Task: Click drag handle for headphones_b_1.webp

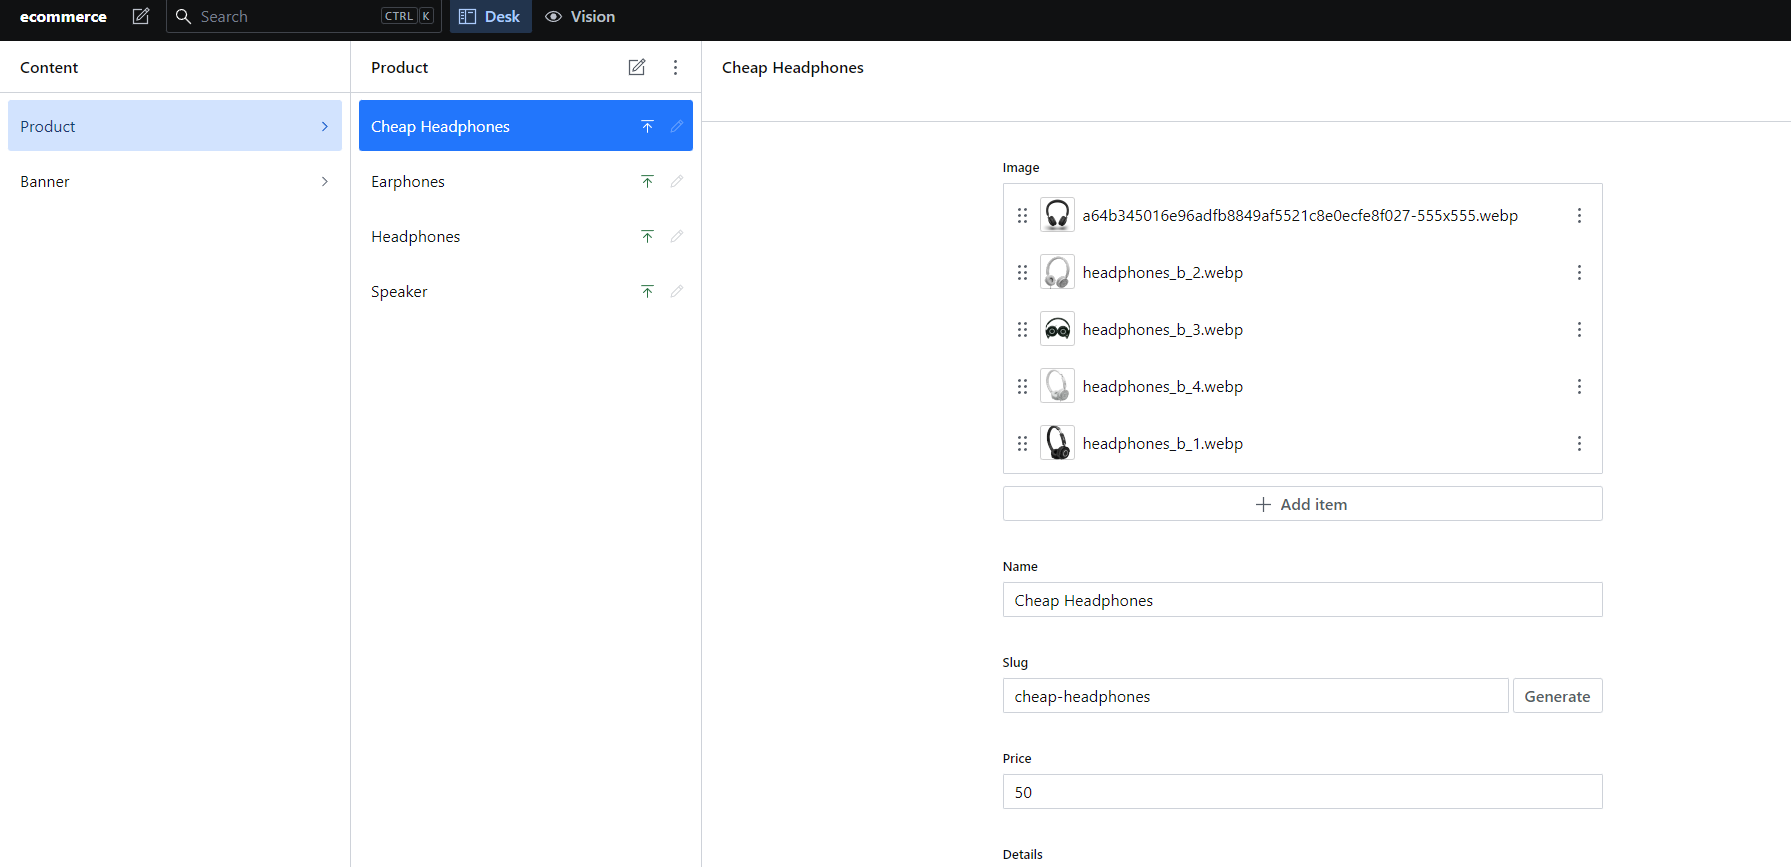Action: (1022, 443)
